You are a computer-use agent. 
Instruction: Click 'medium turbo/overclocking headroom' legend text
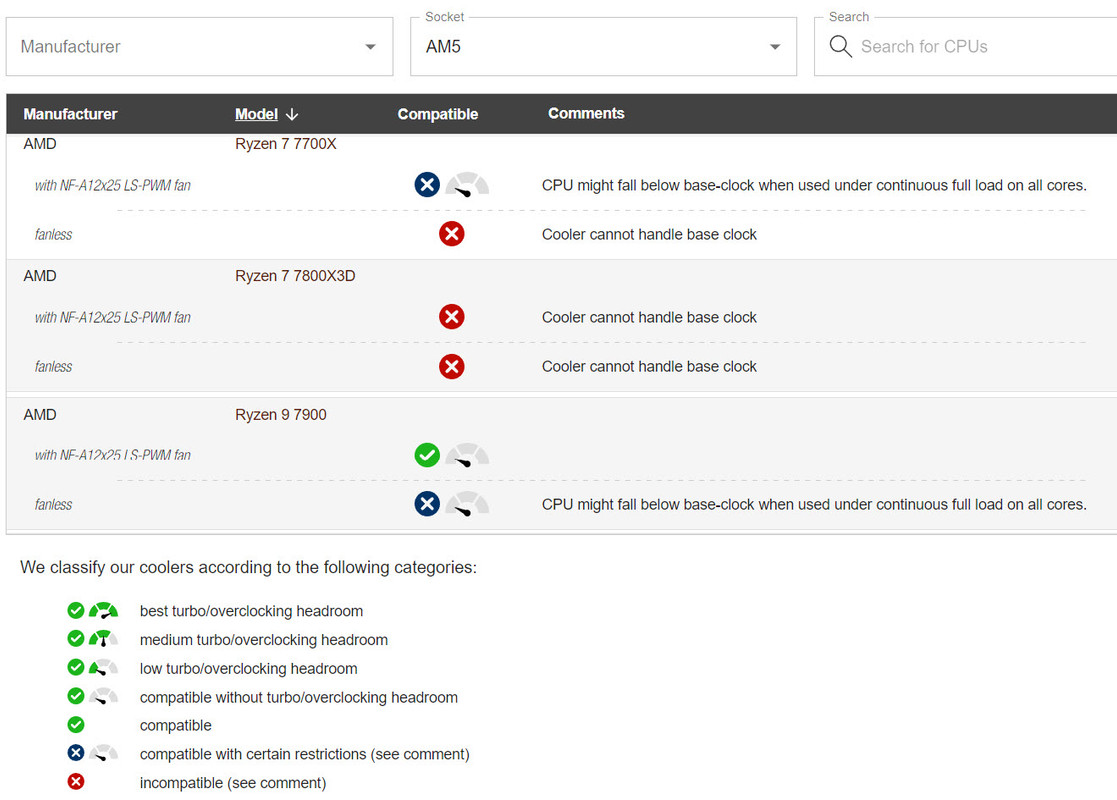pyautogui.click(x=264, y=640)
